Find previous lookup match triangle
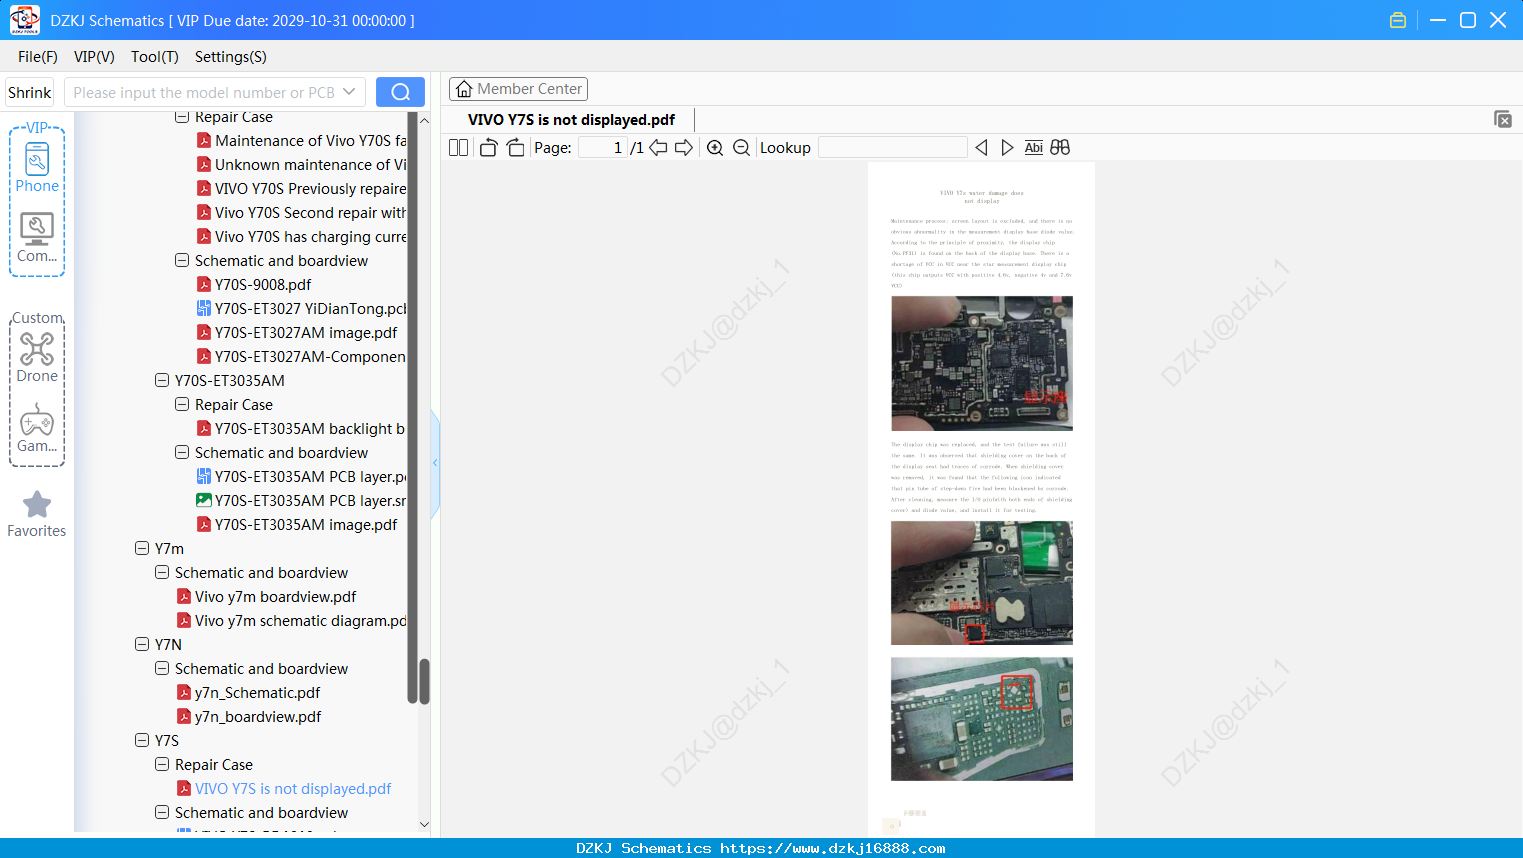This screenshot has height=858, width=1523. 981,148
